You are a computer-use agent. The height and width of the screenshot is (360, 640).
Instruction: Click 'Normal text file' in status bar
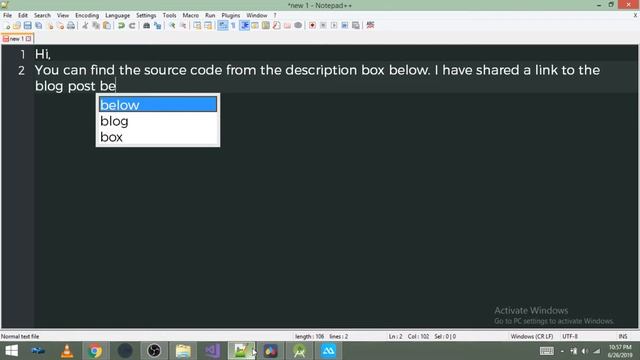pyautogui.click(x=20, y=336)
